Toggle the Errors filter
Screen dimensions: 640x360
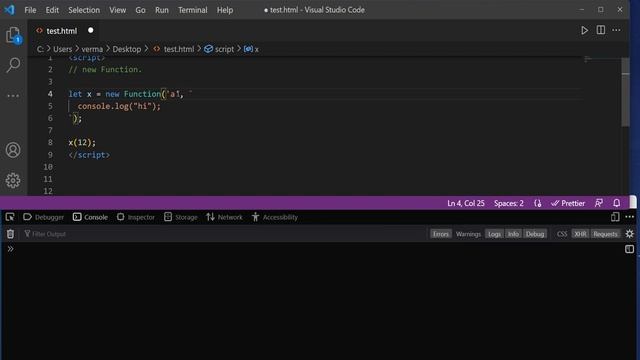(441, 234)
